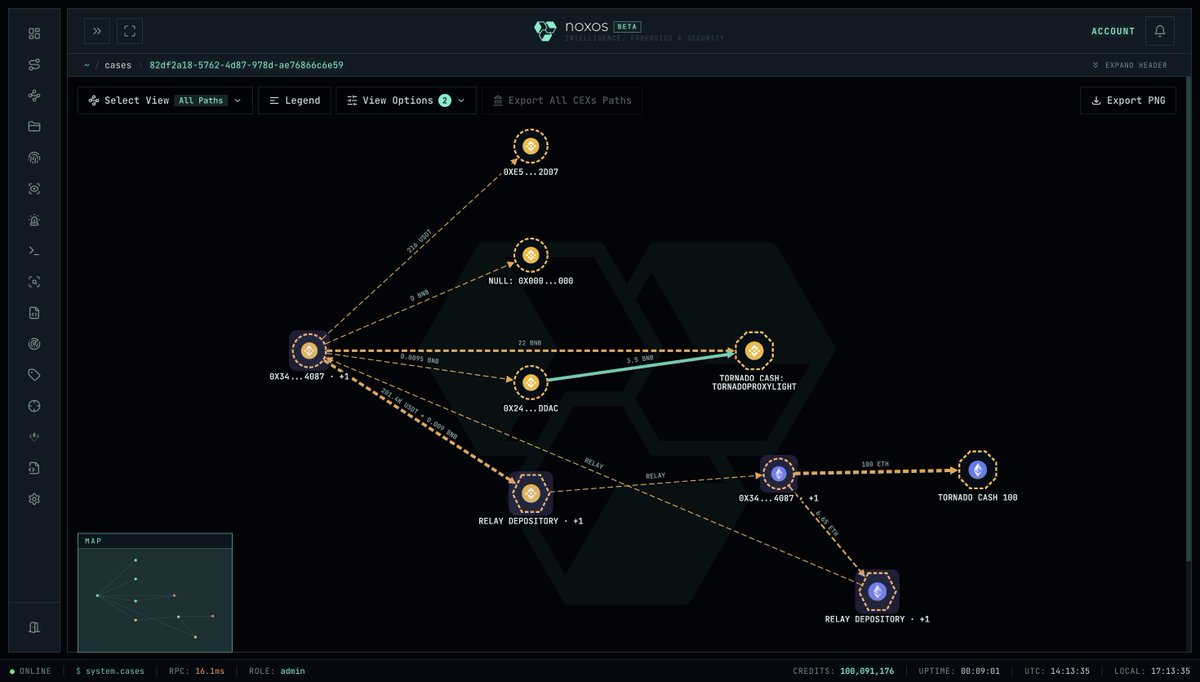Viewport: 1200px width, 682px height.
Task: Open the settings gear icon in sidebar
Action: point(34,499)
